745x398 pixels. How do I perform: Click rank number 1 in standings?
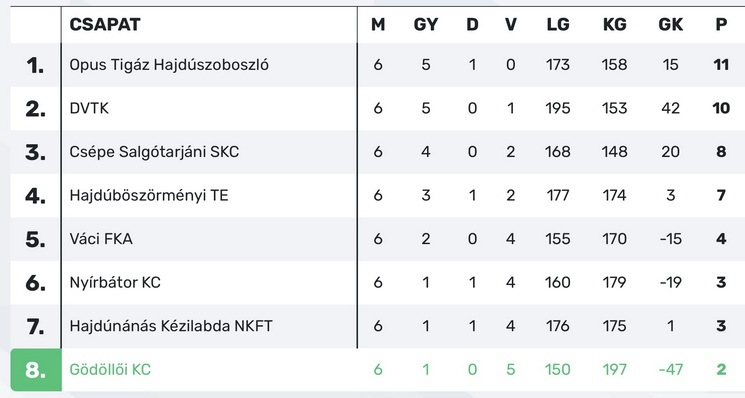[x=35, y=65]
